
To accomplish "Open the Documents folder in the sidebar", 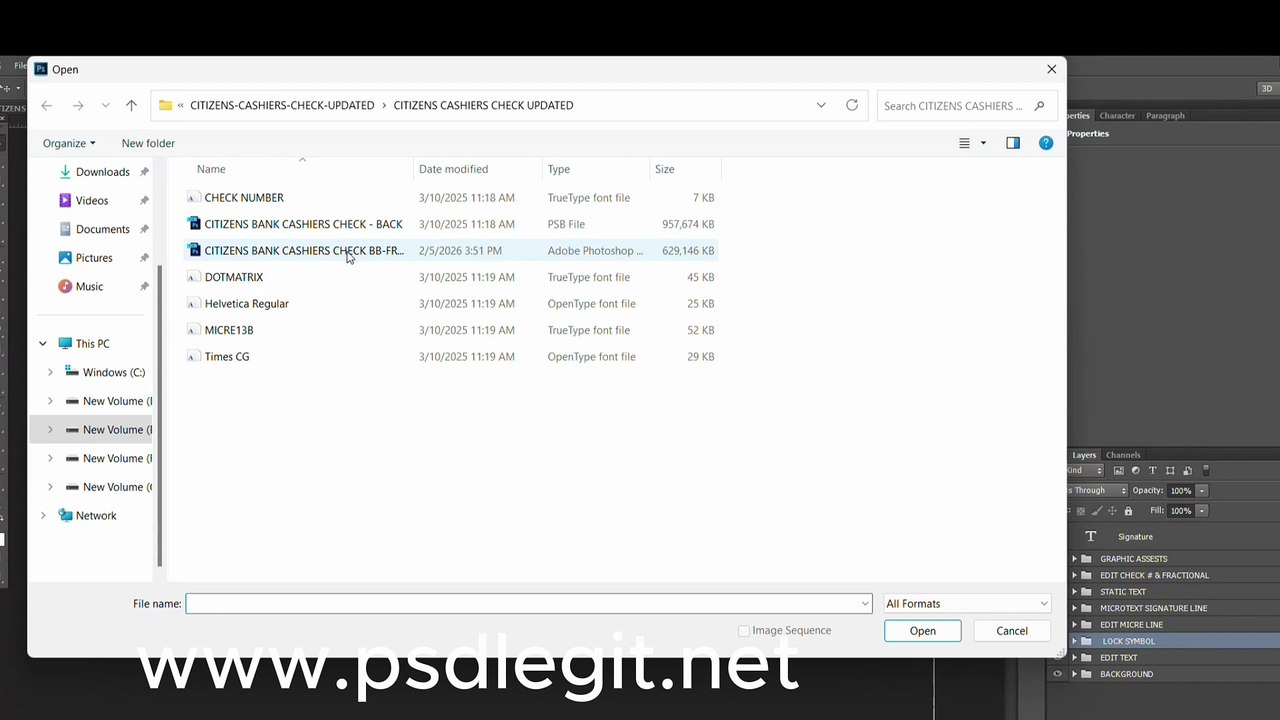I will (103, 229).
